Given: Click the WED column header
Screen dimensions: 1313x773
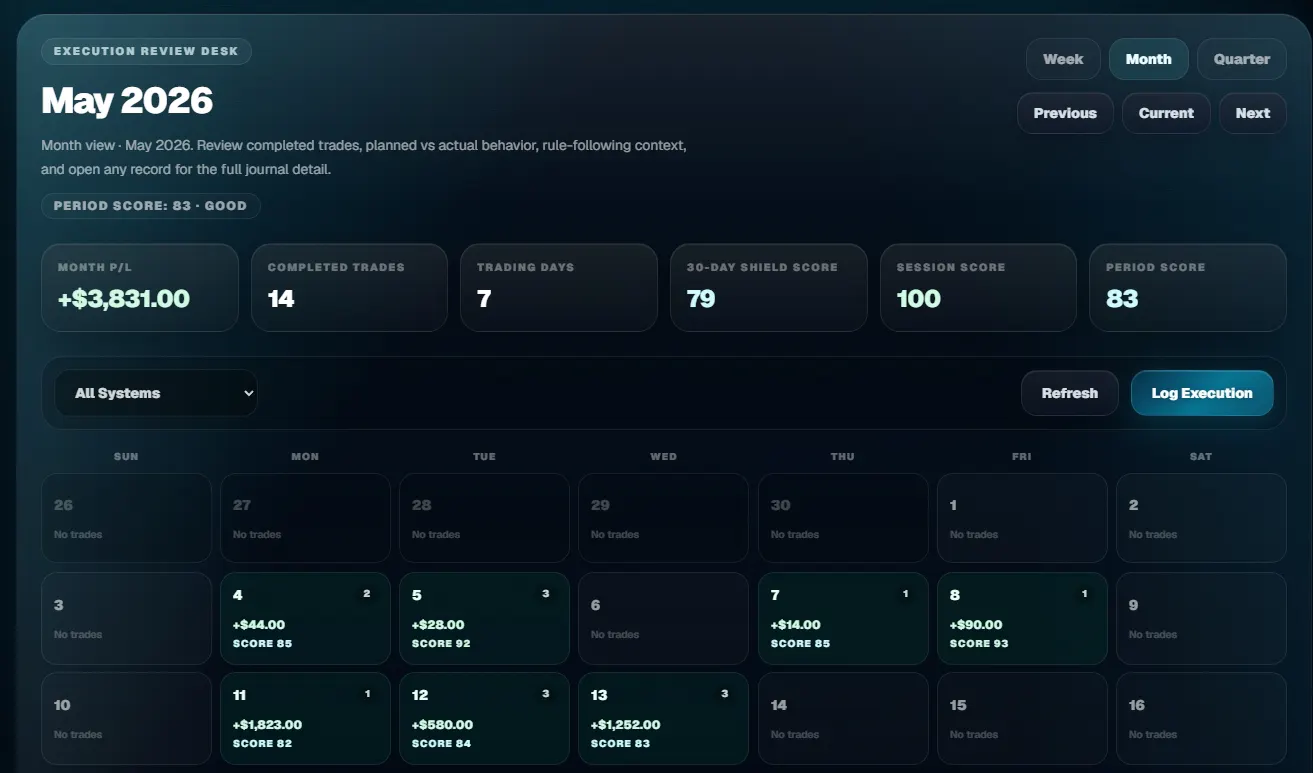Looking at the screenshot, I should tap(663, 456).
